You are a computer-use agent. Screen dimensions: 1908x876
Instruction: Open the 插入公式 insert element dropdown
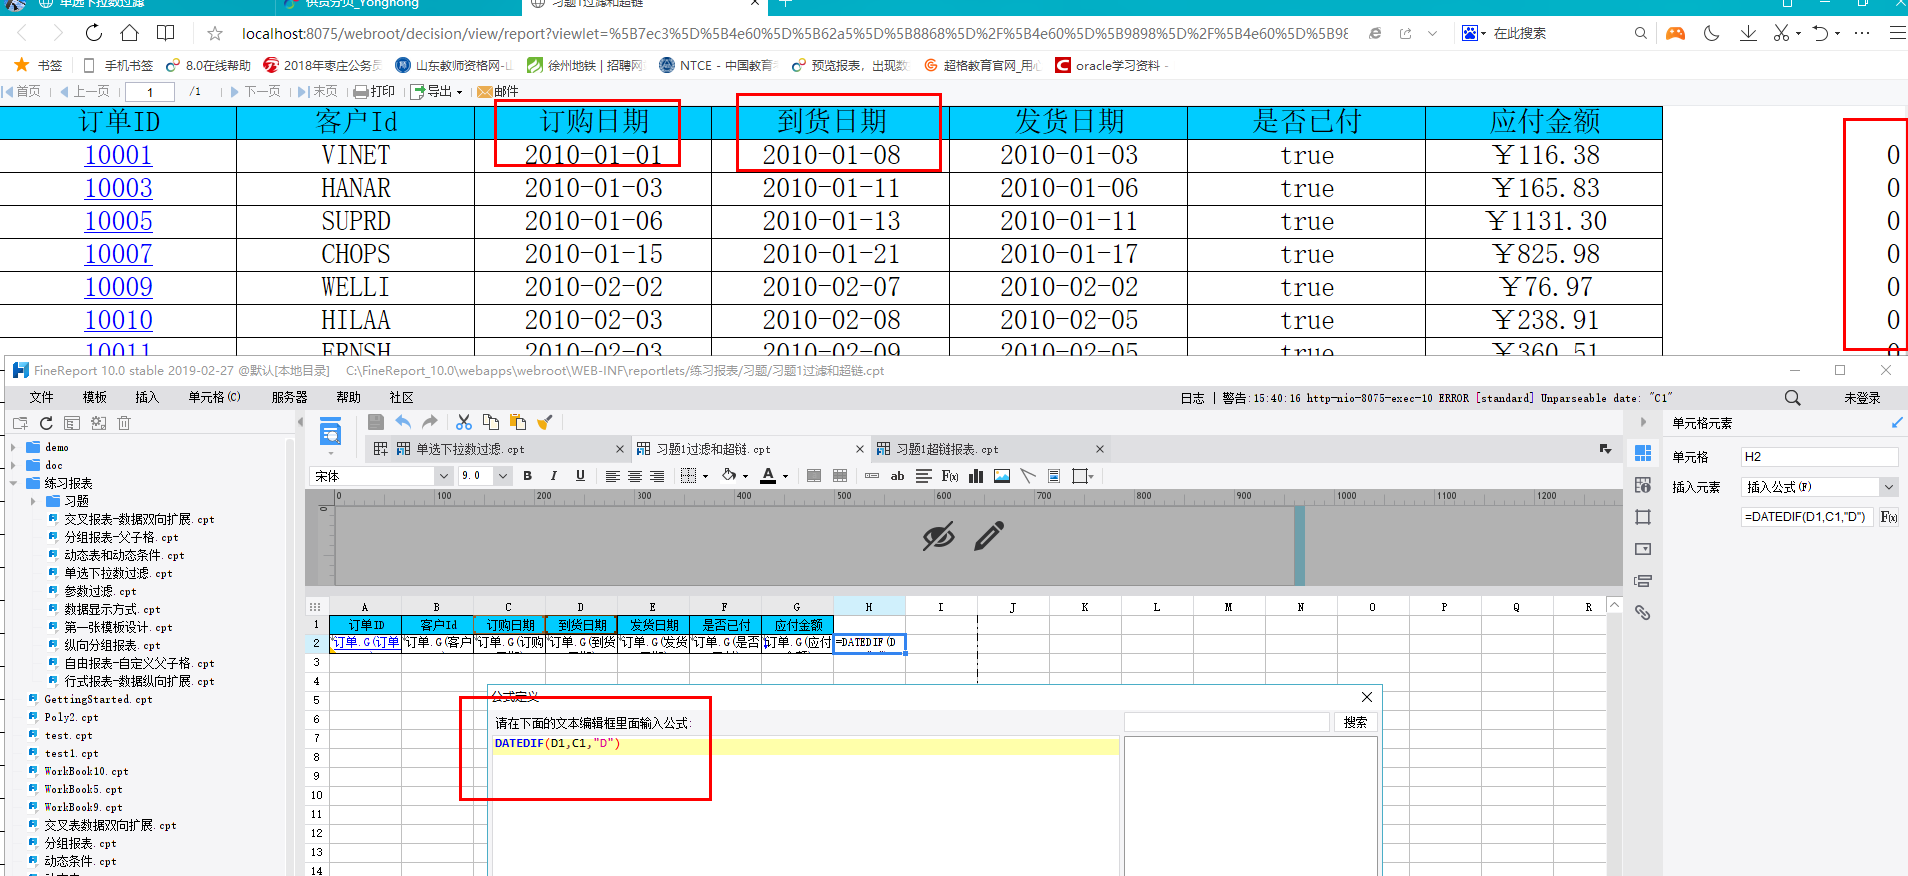tap(1888, 487)
